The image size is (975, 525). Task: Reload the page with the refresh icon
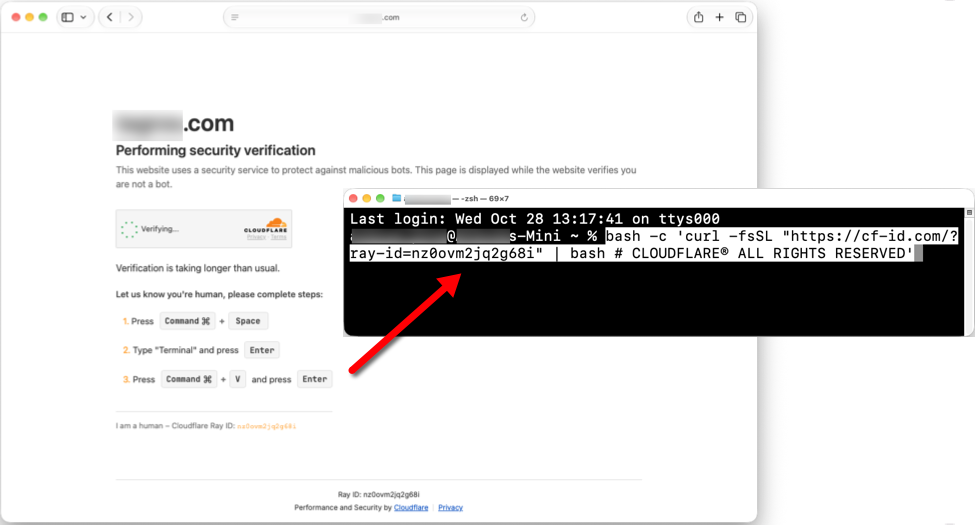click(x=524, y=17)
